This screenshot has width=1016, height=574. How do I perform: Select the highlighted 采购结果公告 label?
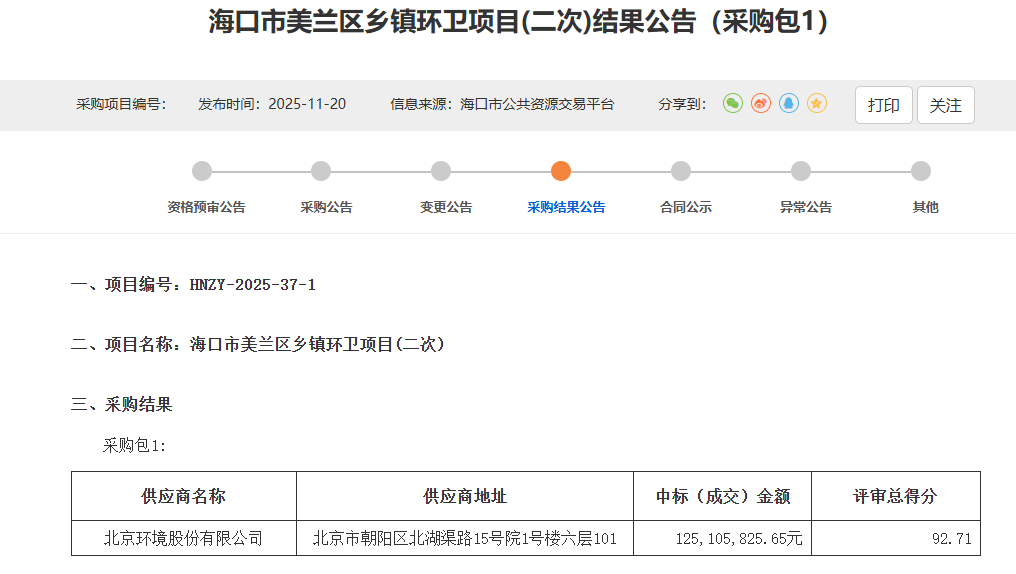point(566,208)
